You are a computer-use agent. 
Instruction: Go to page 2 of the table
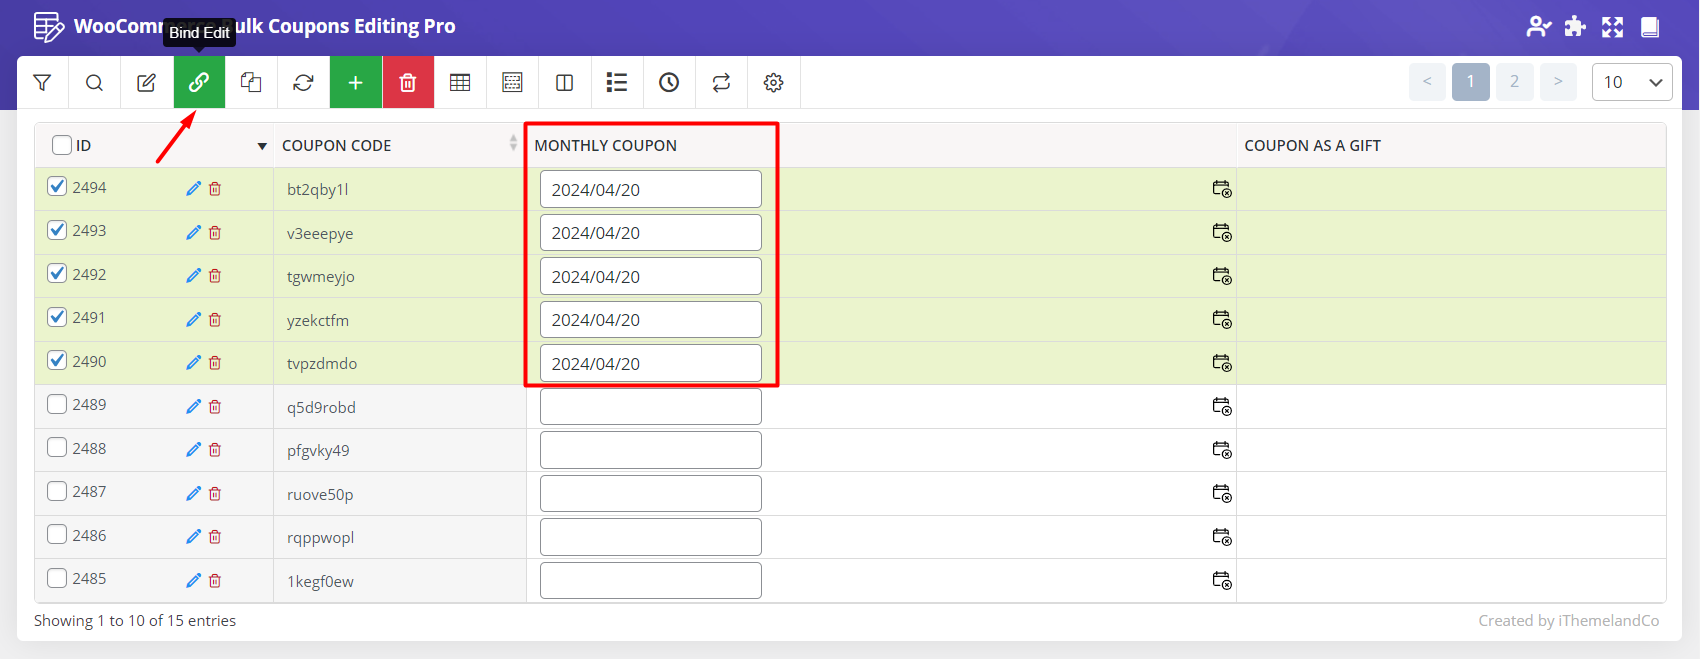pyautogui.click(x=1514, y=82)
